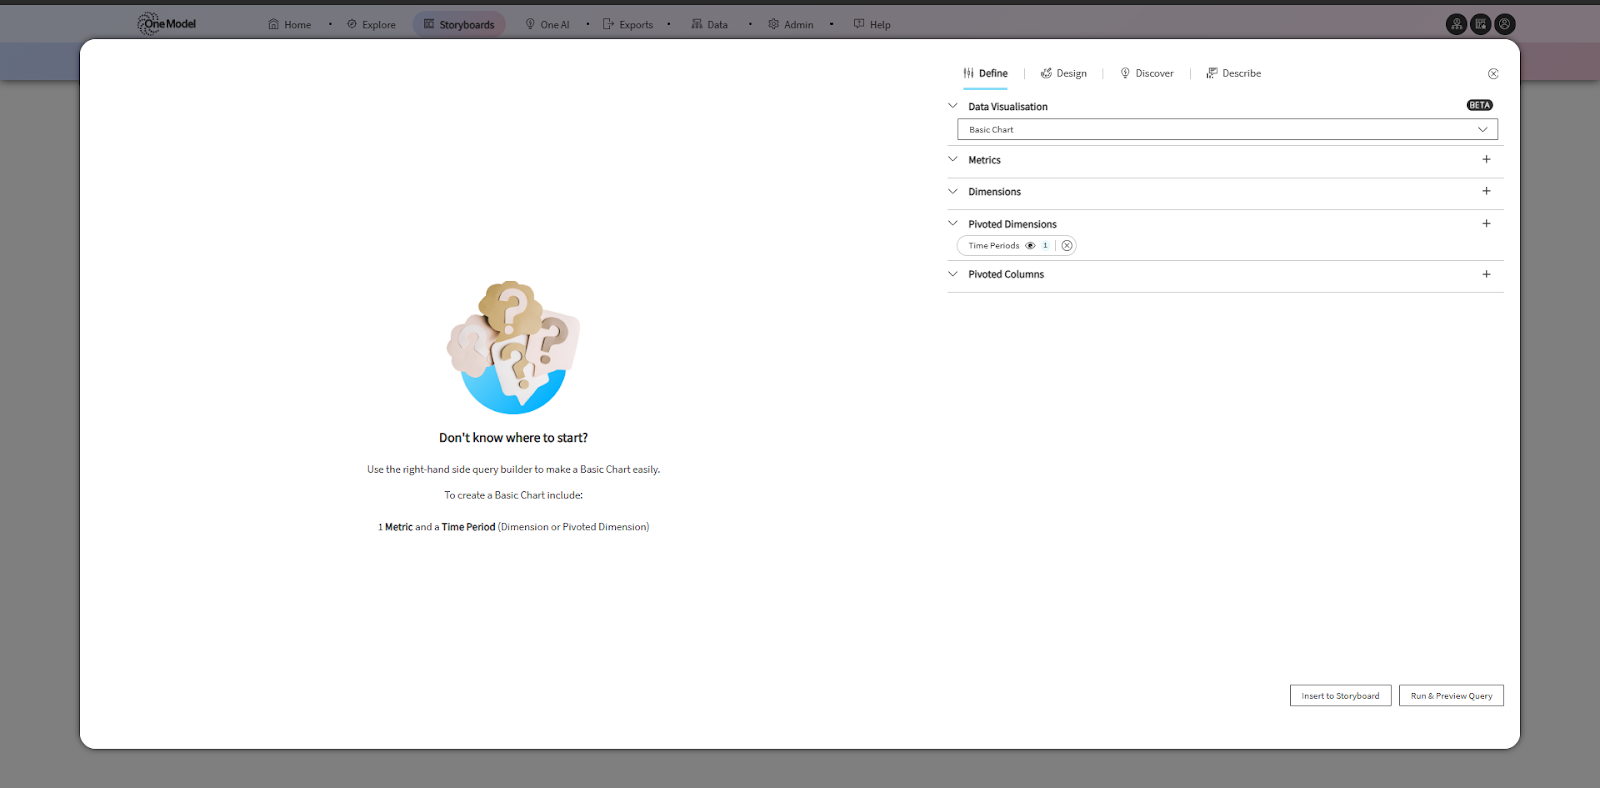Open the user profile icon in top bar
The image size is (1600, 788).
1505,24
